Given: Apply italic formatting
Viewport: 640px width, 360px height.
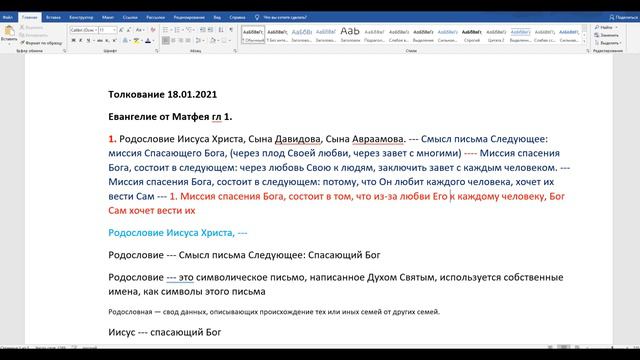Looking at the screenshot, I should tap(81, 40).
